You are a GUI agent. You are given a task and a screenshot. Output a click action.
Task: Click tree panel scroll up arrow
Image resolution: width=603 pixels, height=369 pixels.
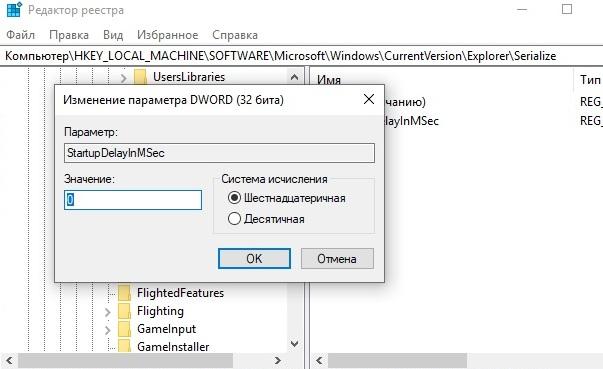(x=295, y=77)
